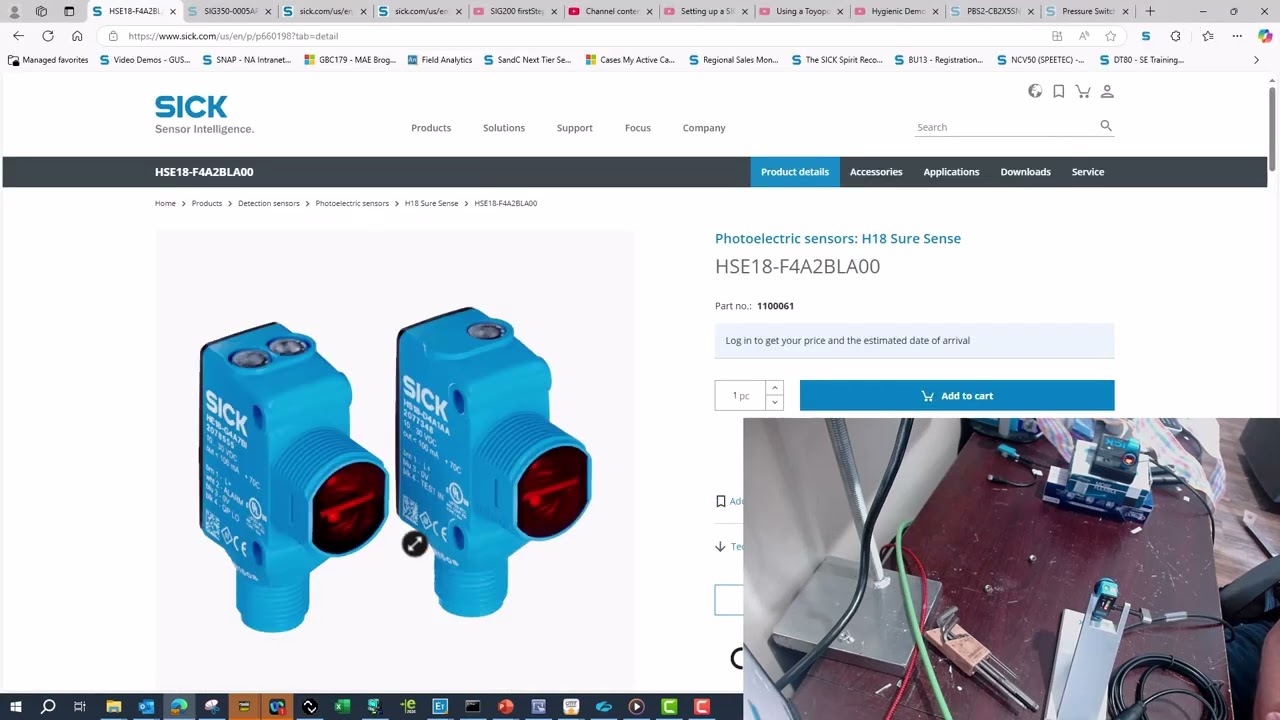Select the Product details tab
This screenshot has height=720, width=1280.
pos(795,172)
